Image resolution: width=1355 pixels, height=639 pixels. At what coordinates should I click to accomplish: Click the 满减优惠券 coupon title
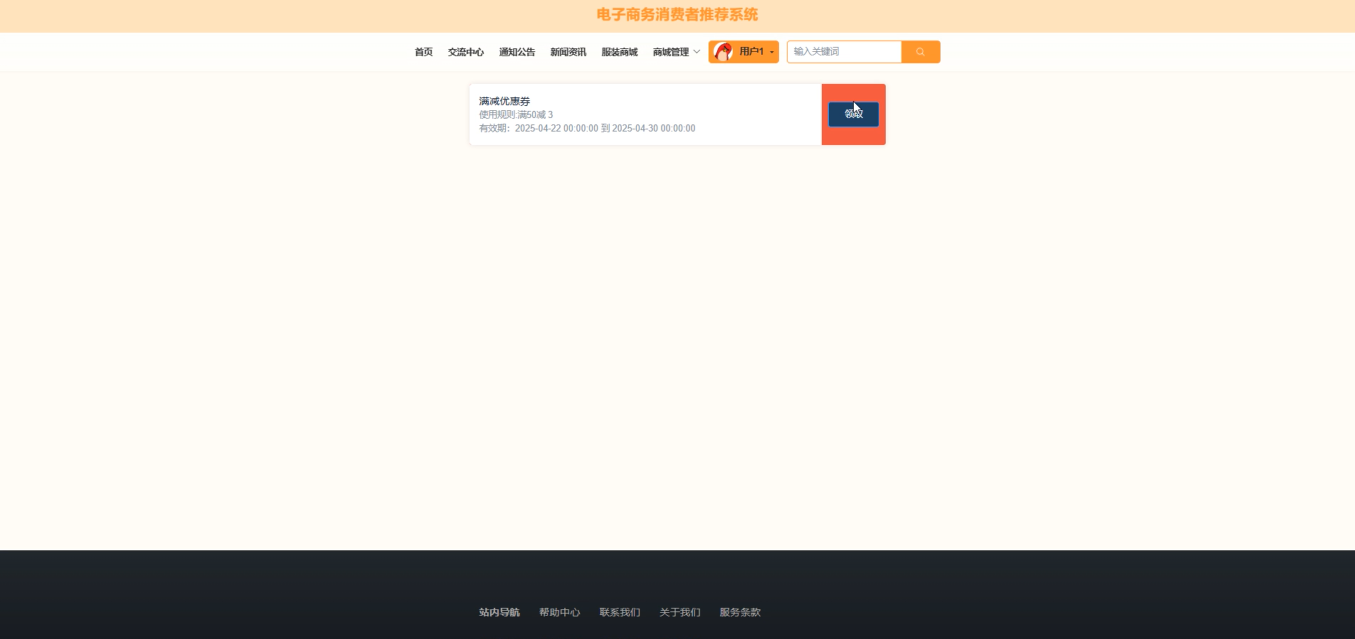(x=505, y=101)
